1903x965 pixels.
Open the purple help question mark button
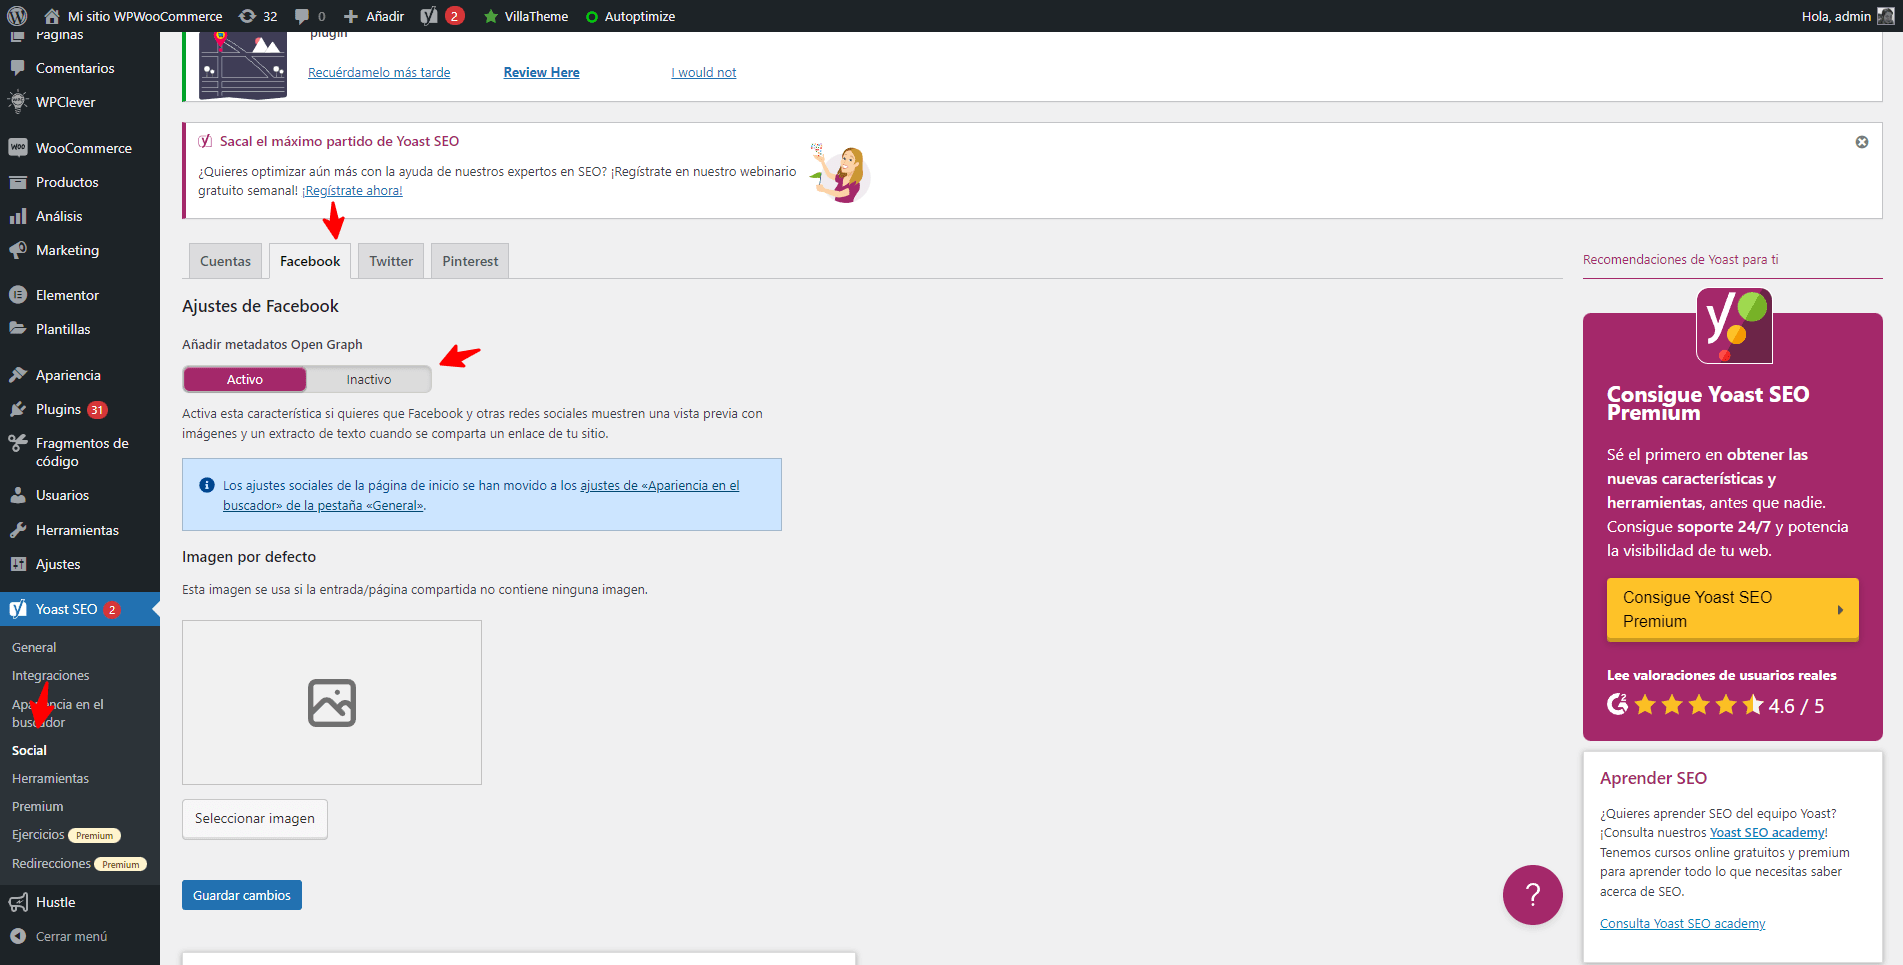(x=1532, y=895)
